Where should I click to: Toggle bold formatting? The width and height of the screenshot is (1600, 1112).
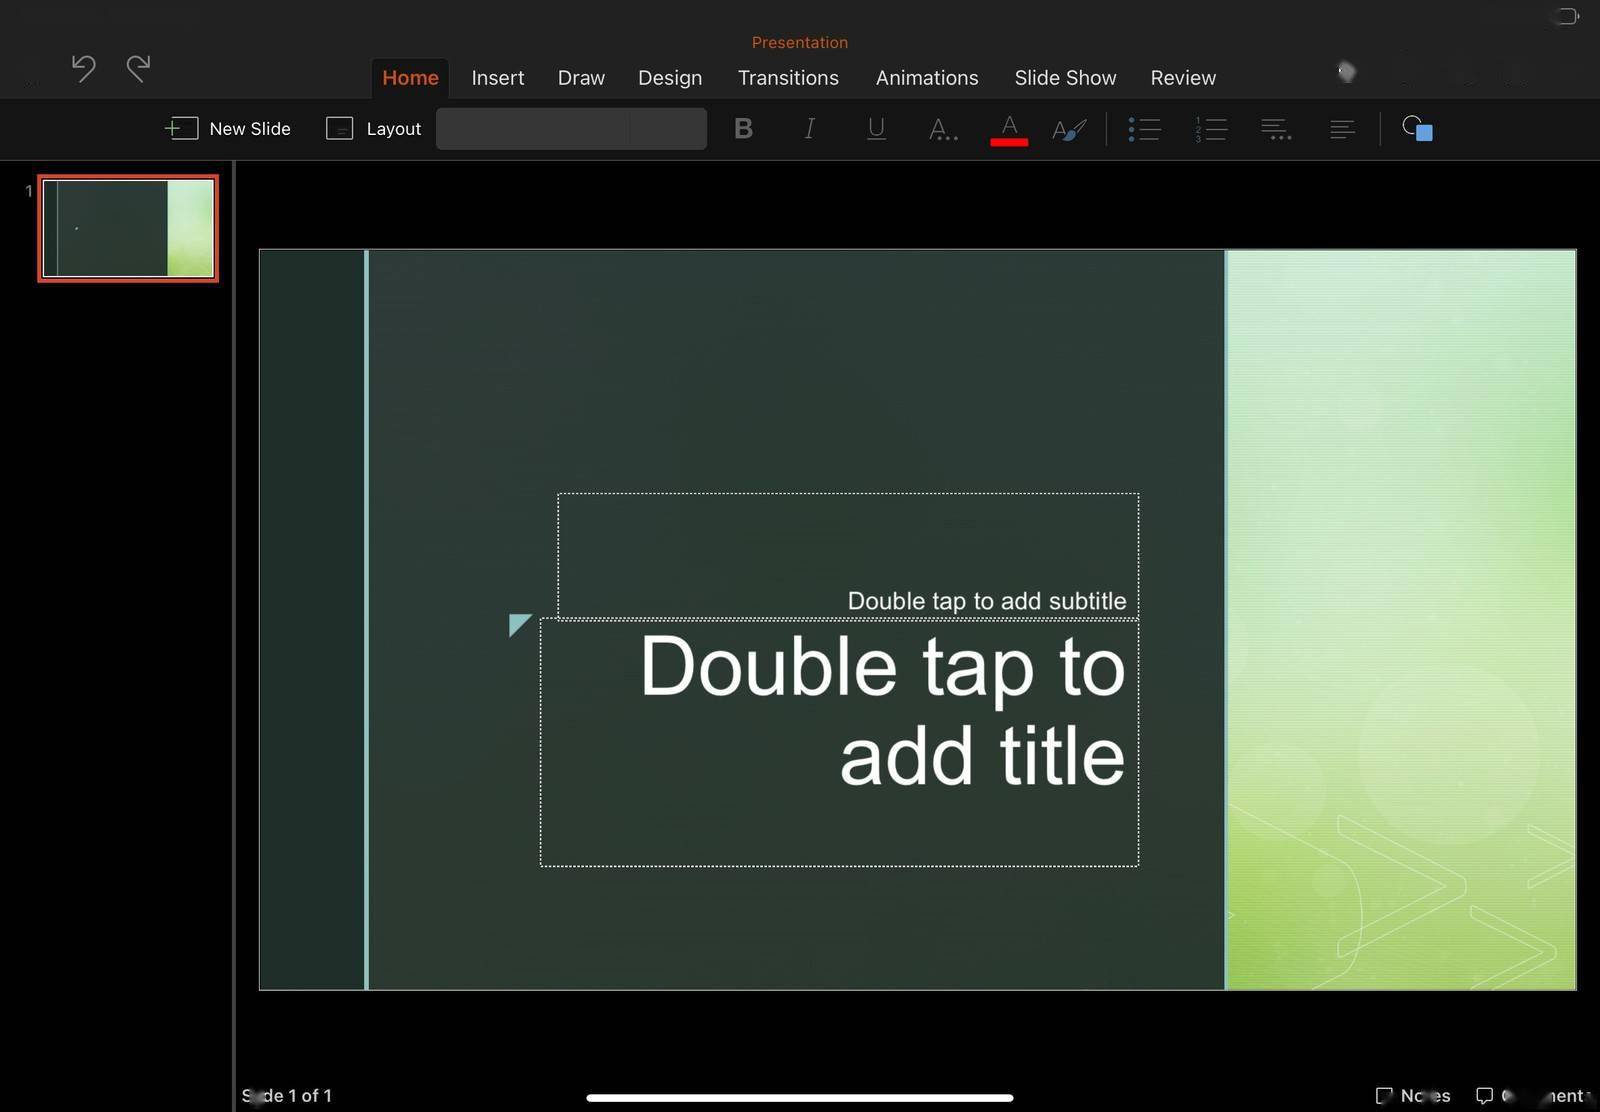[x=743, y=129]
